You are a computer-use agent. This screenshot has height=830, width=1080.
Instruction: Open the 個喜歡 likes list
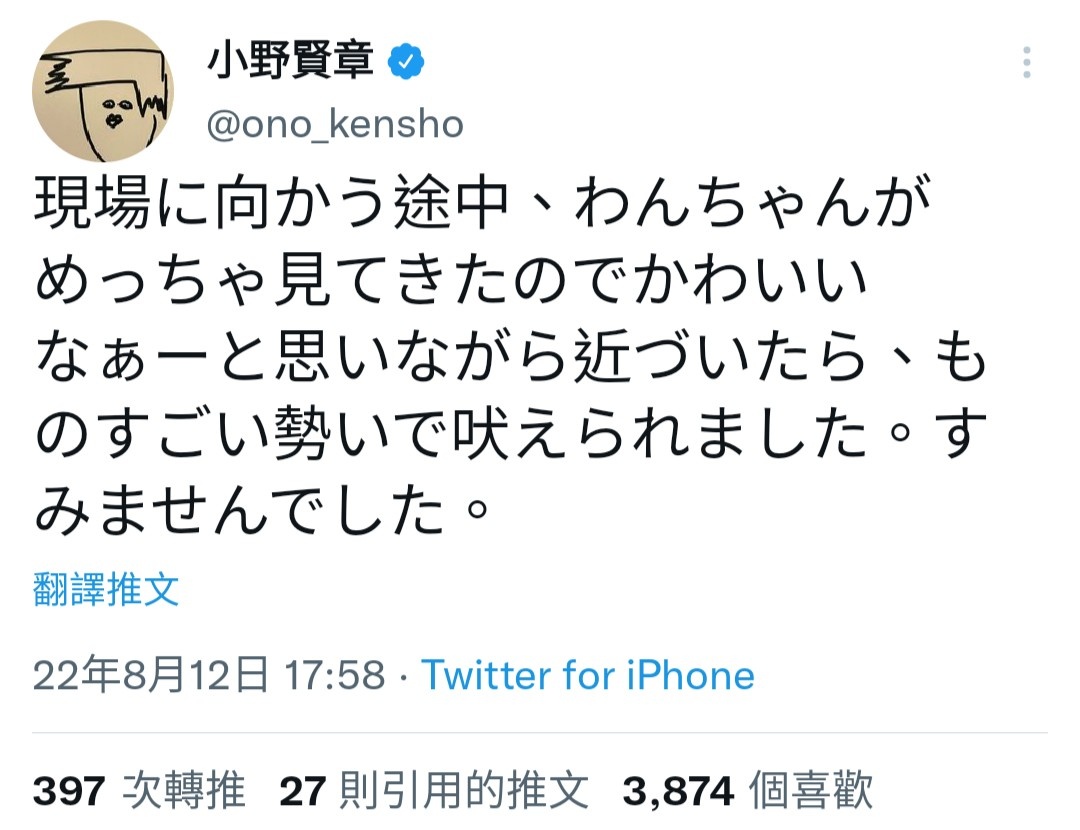pos(811,790)
